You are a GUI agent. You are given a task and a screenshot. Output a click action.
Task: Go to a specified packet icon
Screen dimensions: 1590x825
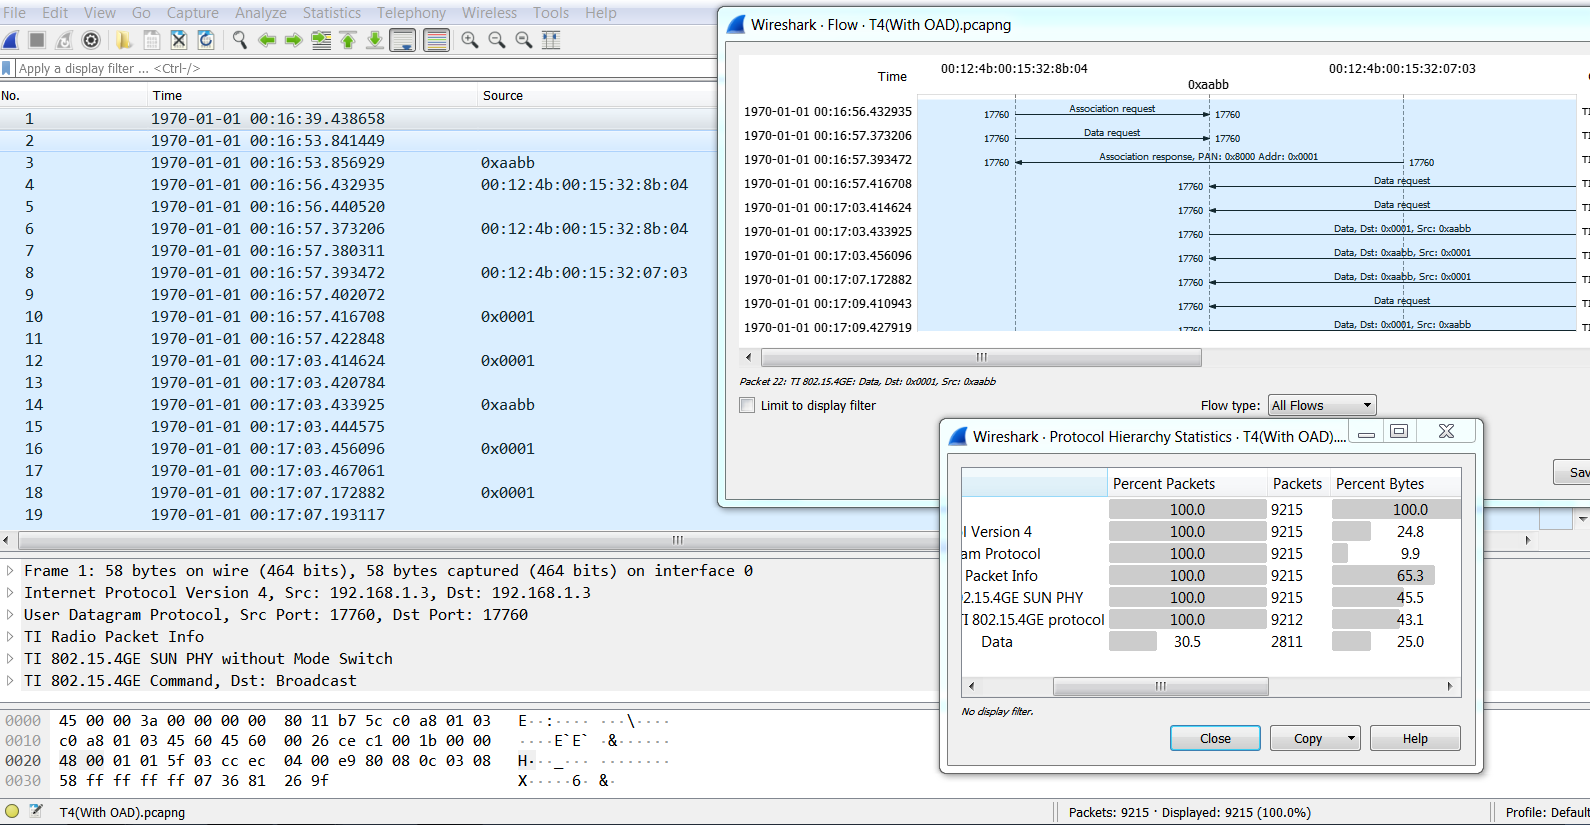coord(321,40)
